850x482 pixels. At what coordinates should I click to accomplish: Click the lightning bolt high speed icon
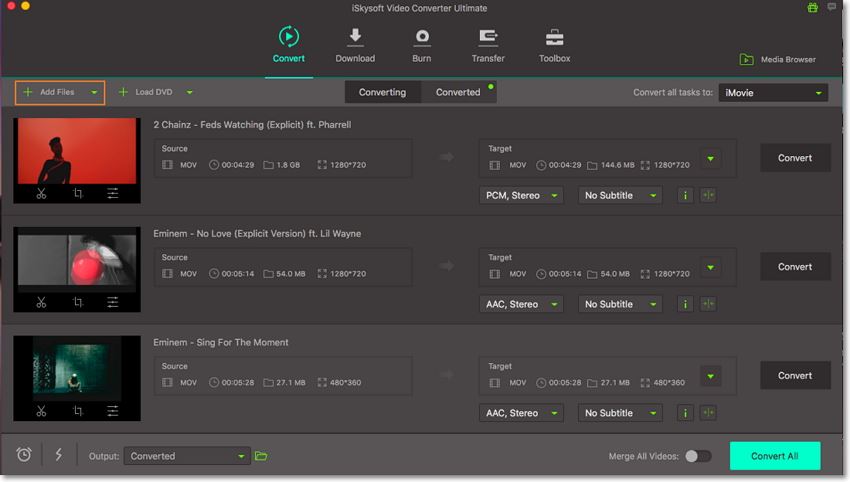point(58,455)
